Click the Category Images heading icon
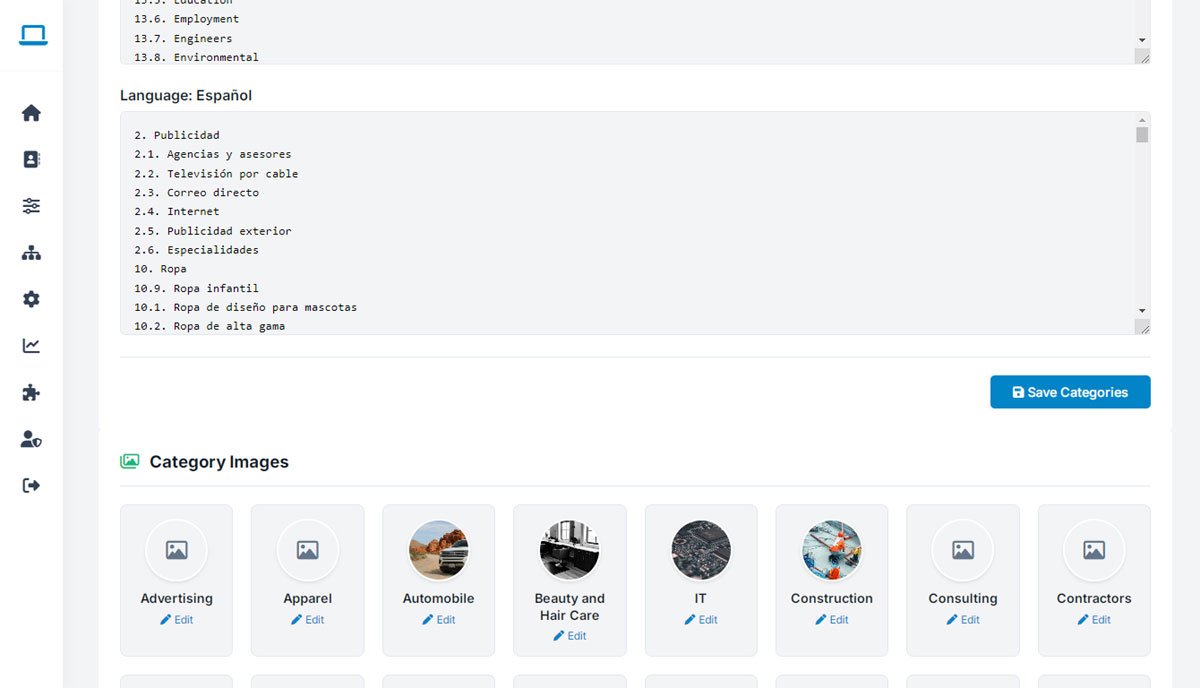This screenshot has height=688, width=1200. pos(130,462)
